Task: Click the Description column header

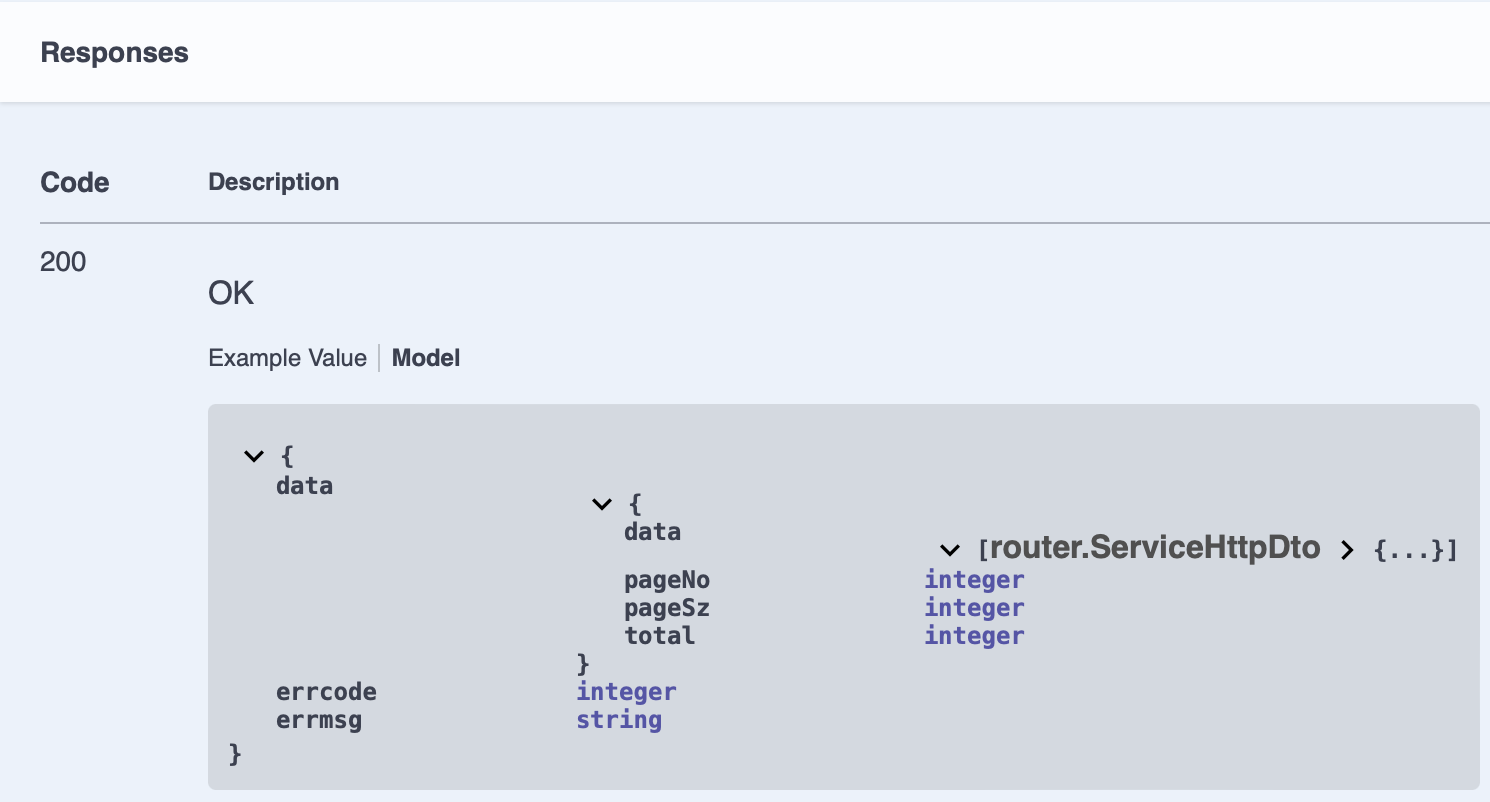Action: (274, 182)
